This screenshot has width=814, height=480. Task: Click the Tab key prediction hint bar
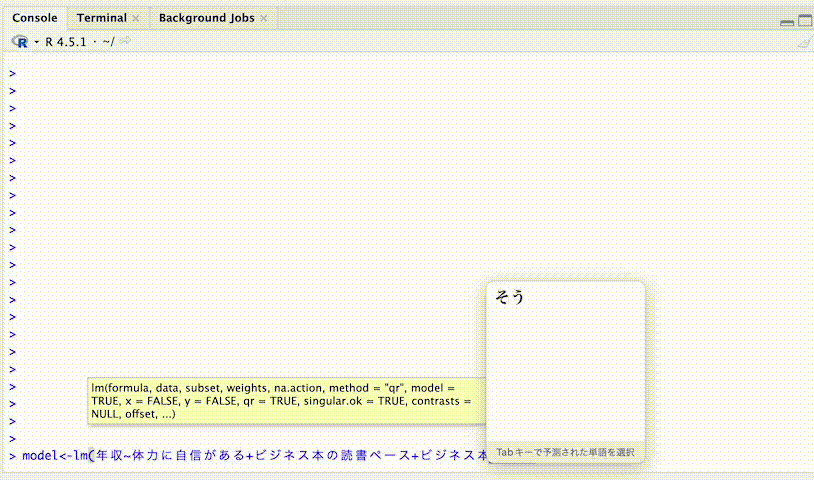click(x=565, y=453)
